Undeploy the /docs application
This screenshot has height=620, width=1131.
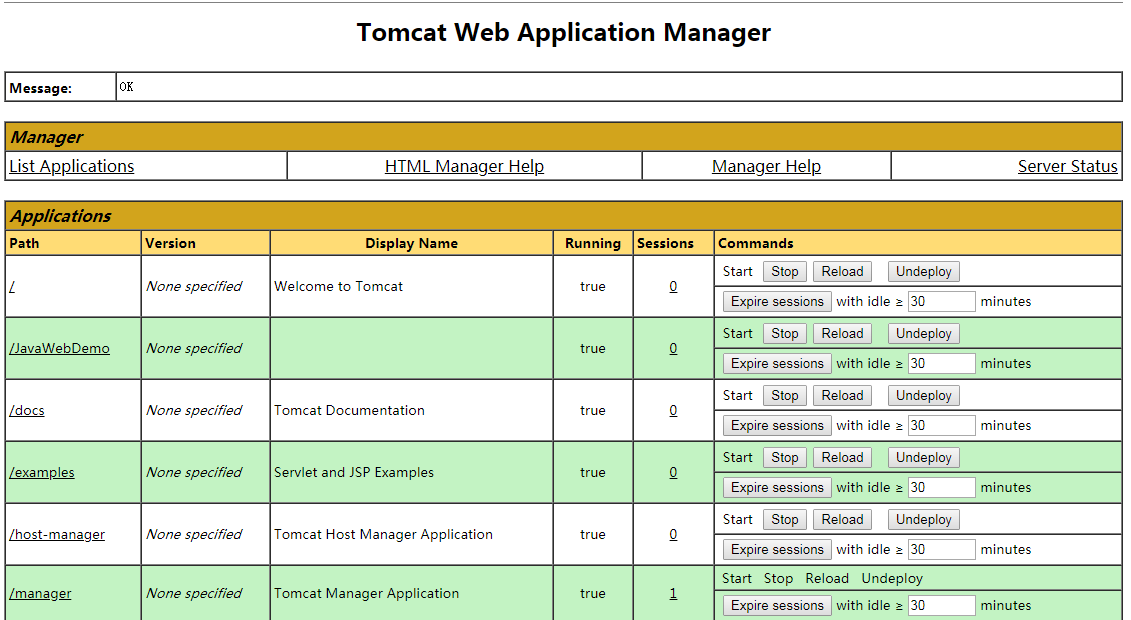tap(924, 396)
